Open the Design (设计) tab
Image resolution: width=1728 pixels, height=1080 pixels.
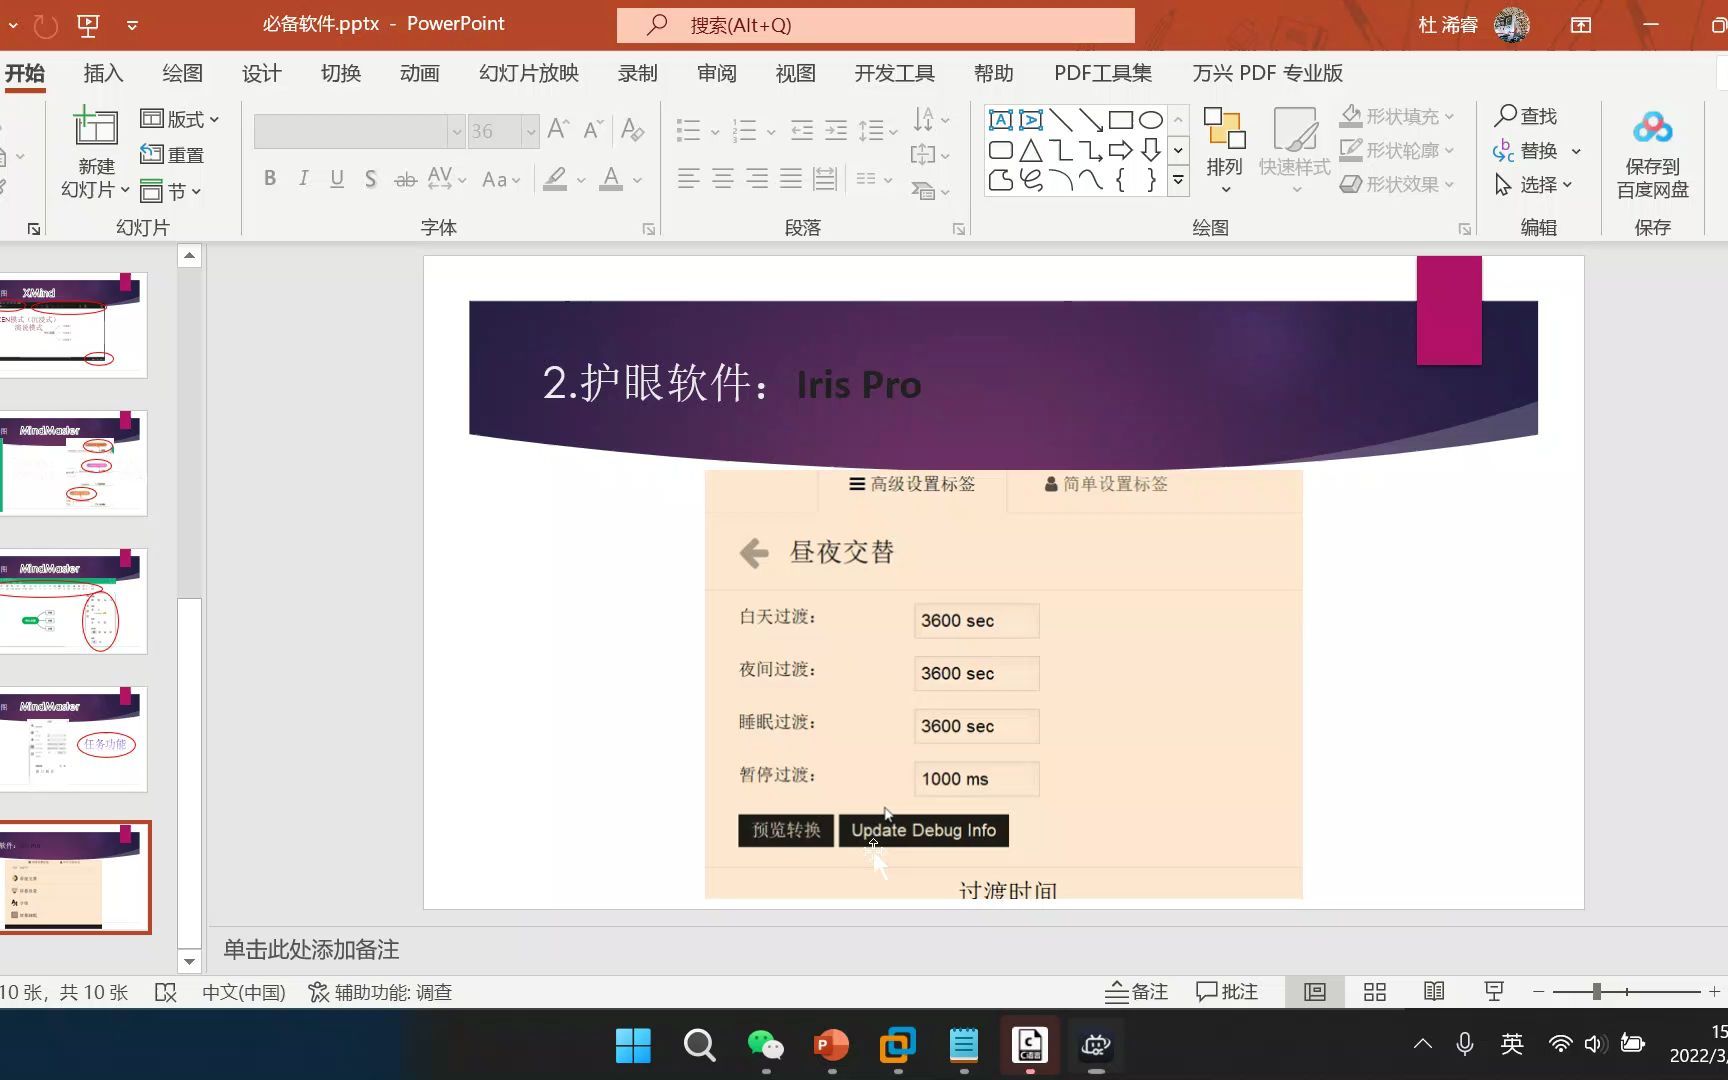262,73
